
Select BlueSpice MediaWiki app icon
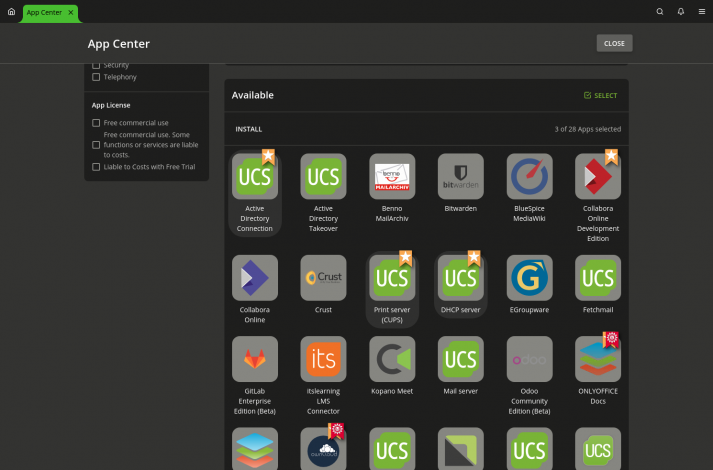click(x=529, y=176)
